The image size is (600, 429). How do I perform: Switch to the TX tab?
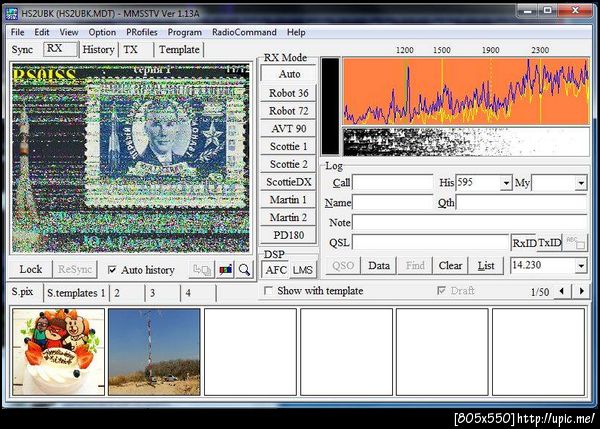click(x=135, y=50)
